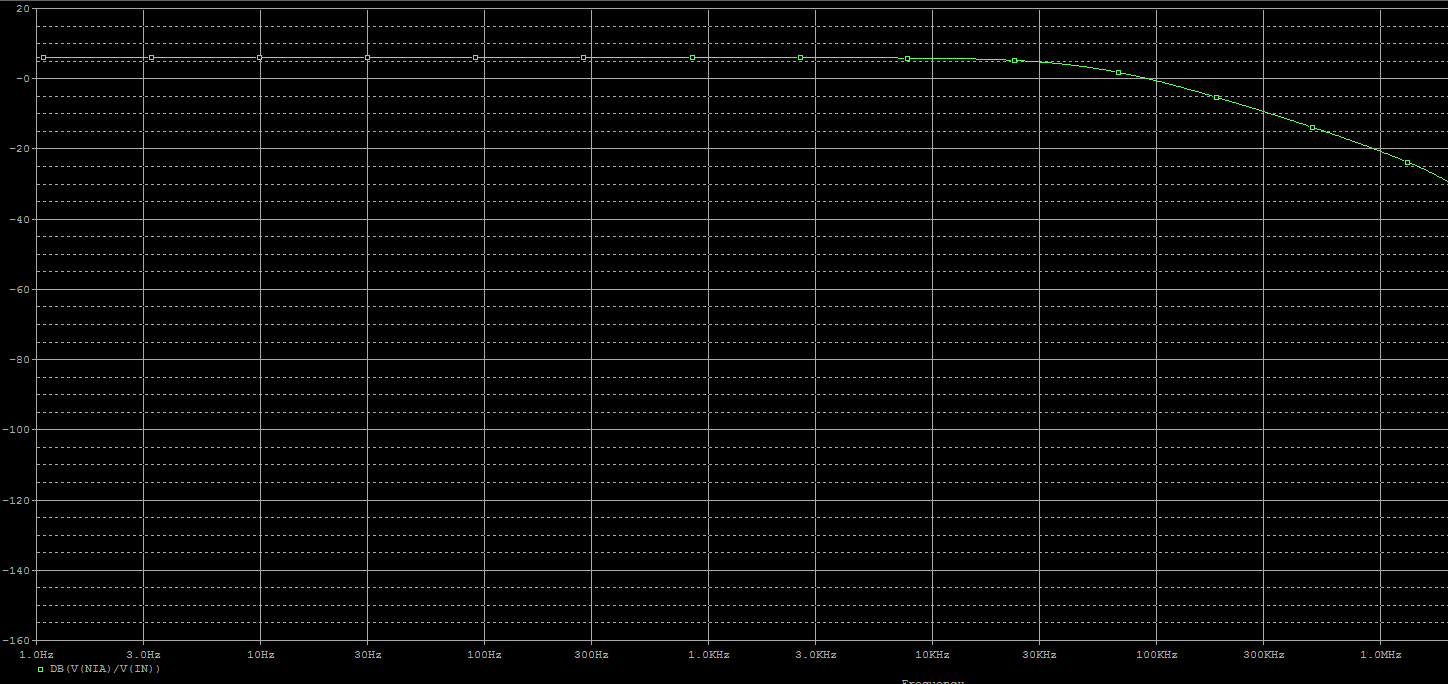Click the -60 label on the Y axis
Image resolution: width=1448 pixels, height=684 pixels.
[x=19, y=289]
